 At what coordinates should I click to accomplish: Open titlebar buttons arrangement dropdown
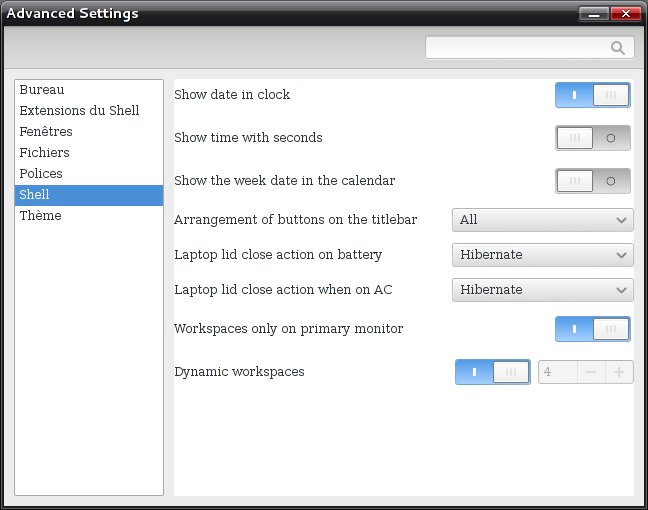tap(542, 220)
